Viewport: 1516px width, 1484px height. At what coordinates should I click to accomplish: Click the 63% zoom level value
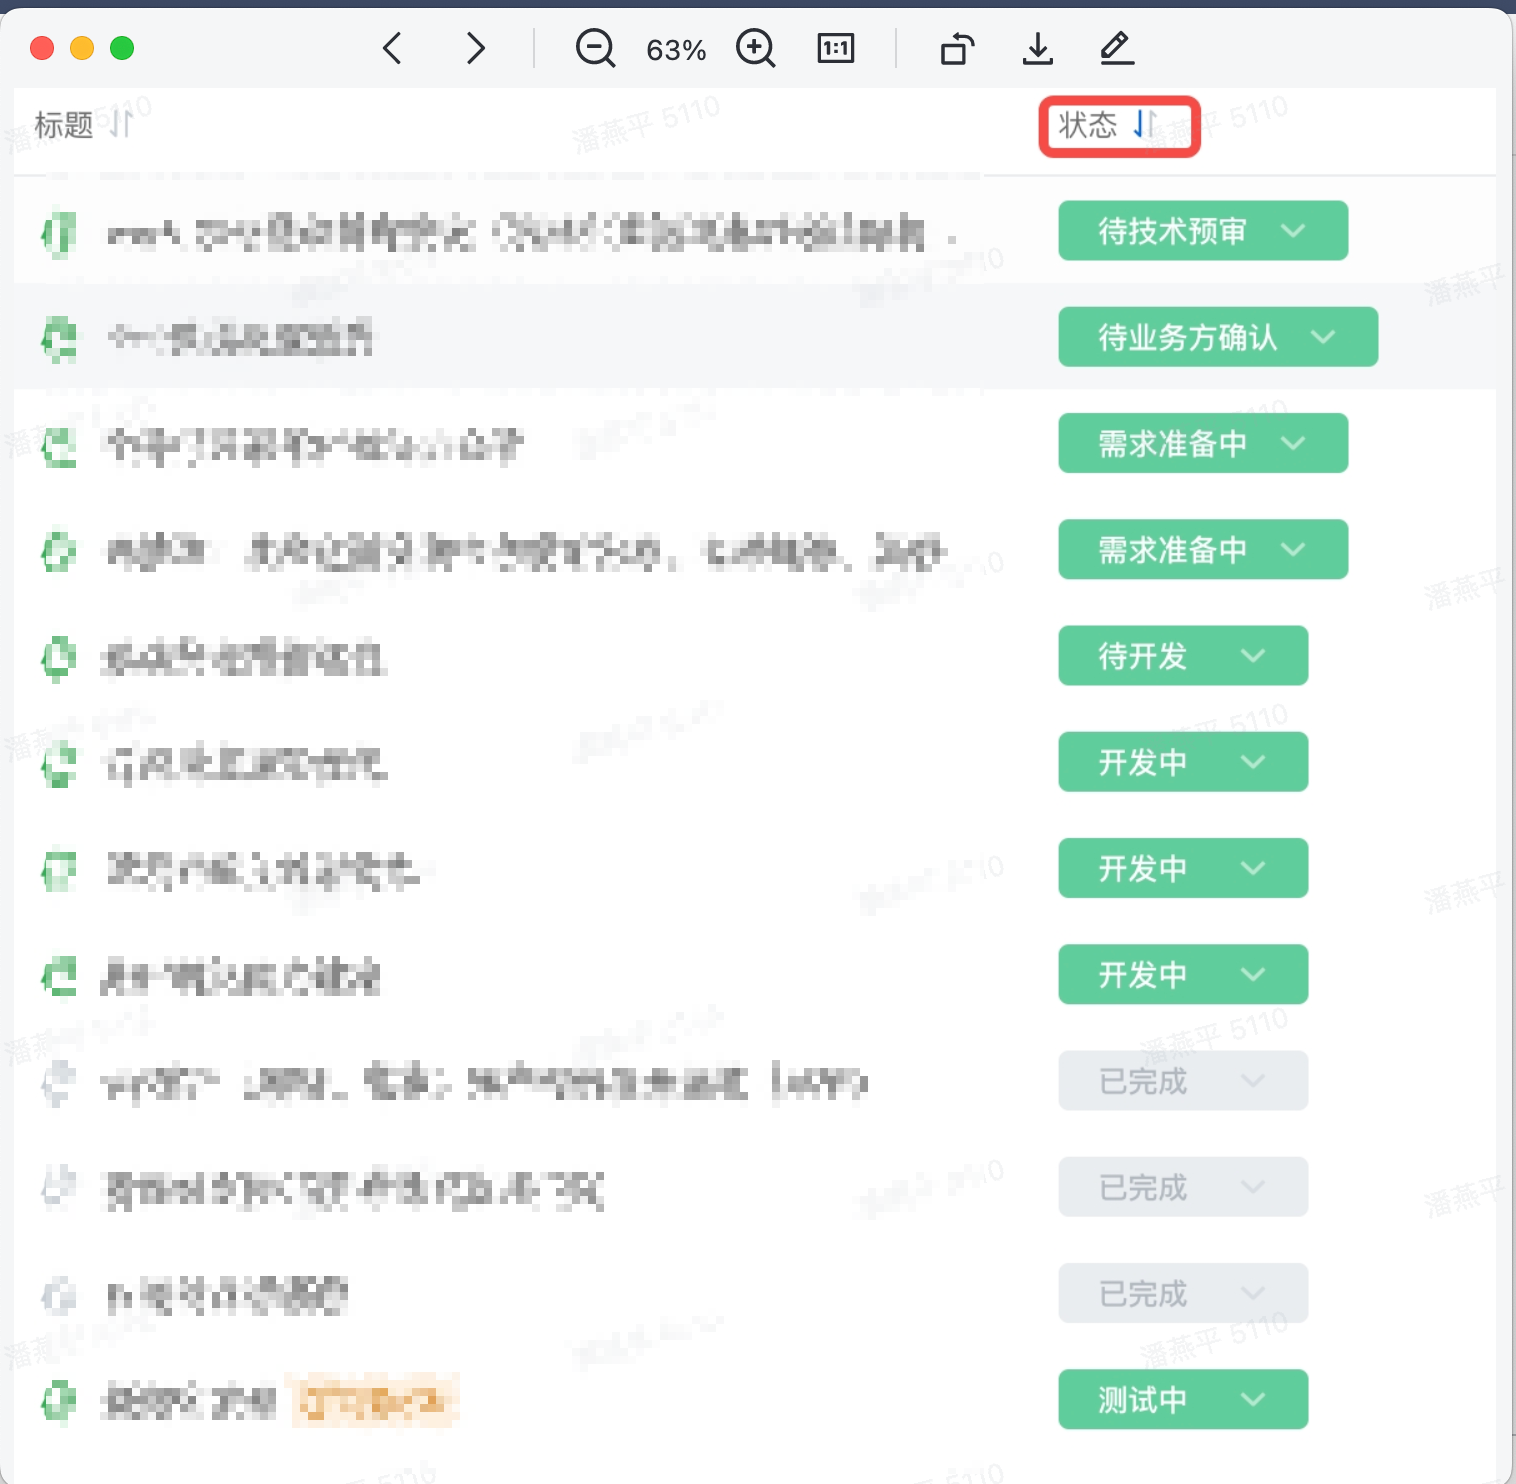(x=676, y=50)
